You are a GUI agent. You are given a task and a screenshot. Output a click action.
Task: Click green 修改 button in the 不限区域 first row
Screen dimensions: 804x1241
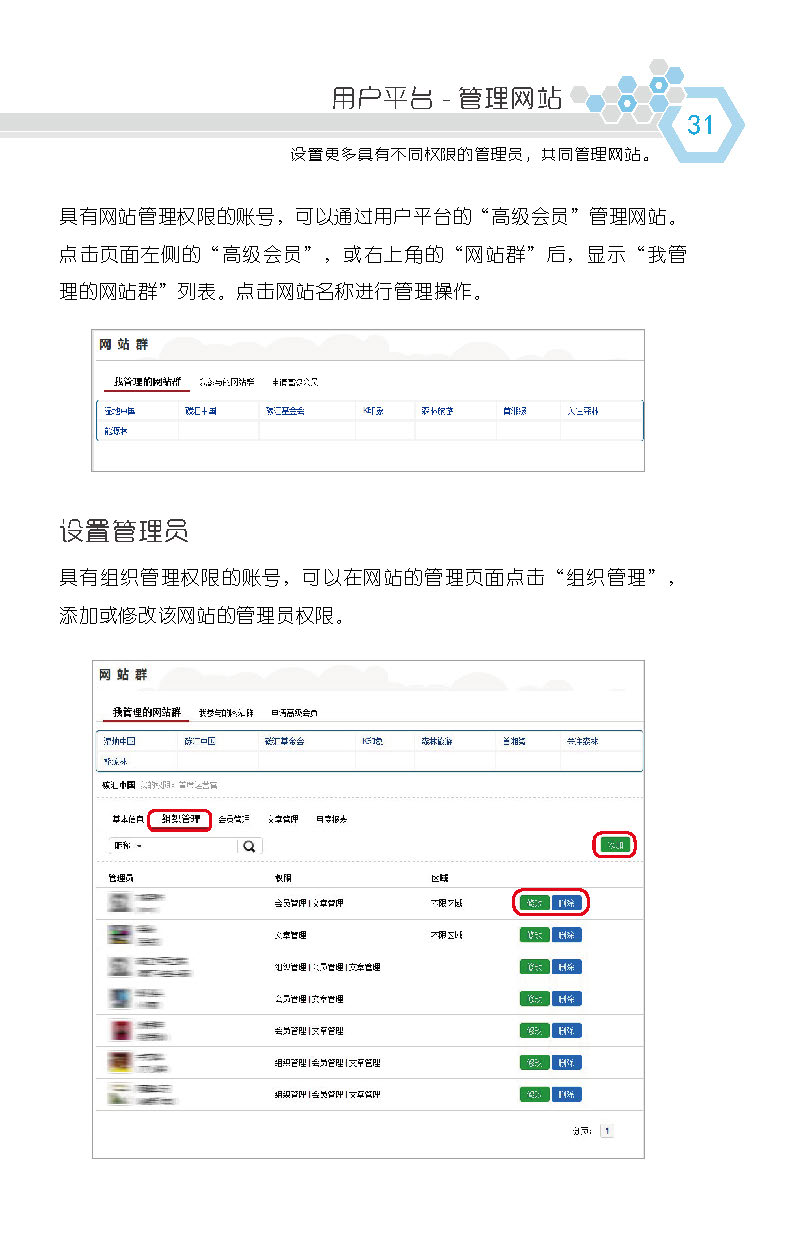tap(535, 903)
